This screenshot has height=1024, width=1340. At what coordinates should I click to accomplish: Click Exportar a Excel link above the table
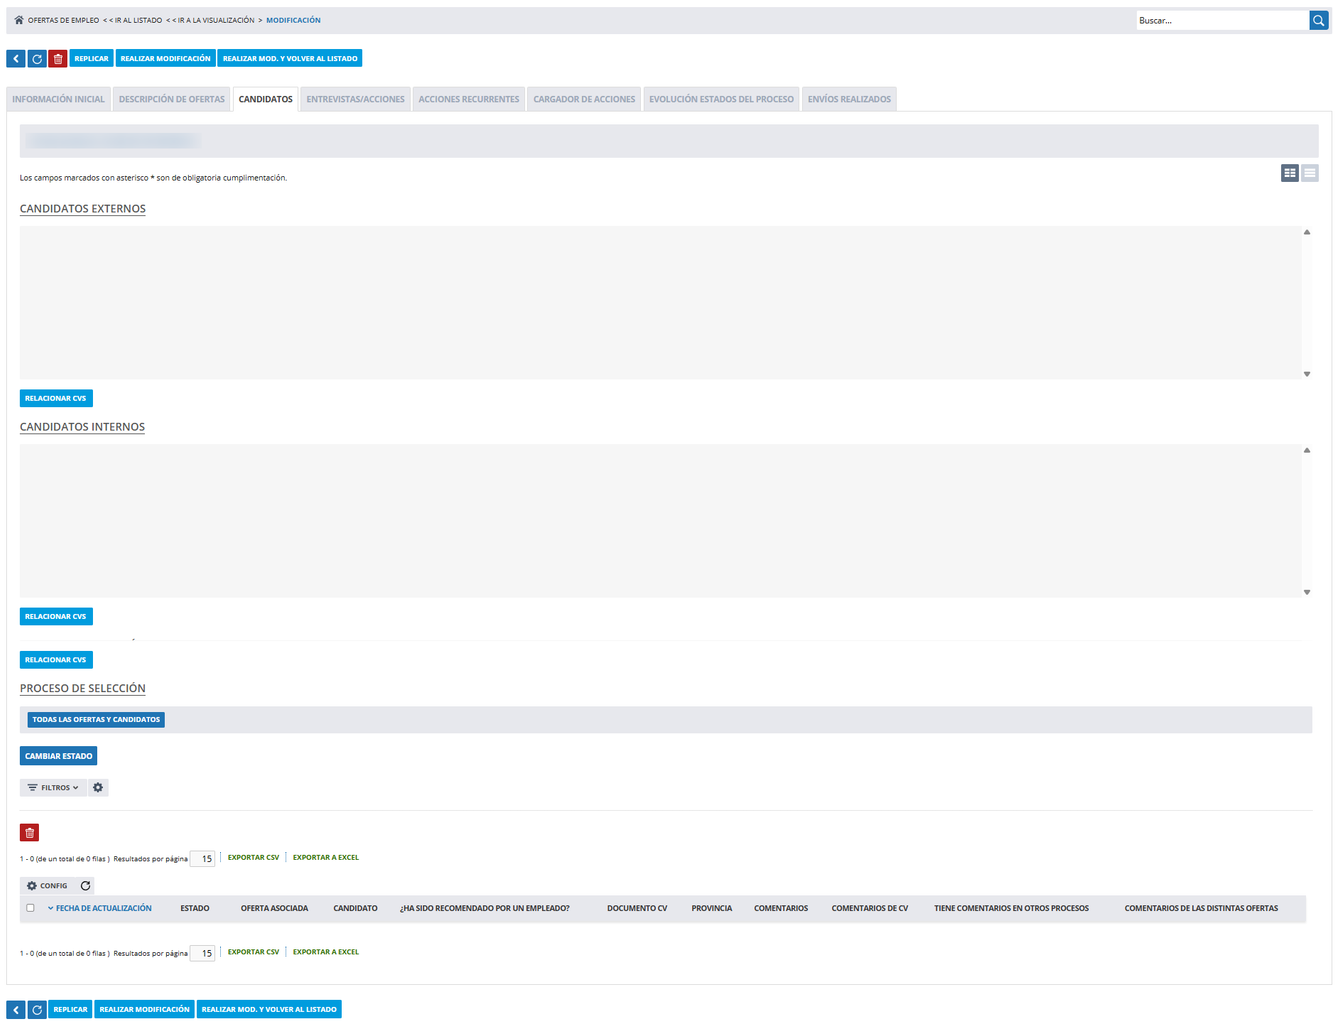pos(326,858)
